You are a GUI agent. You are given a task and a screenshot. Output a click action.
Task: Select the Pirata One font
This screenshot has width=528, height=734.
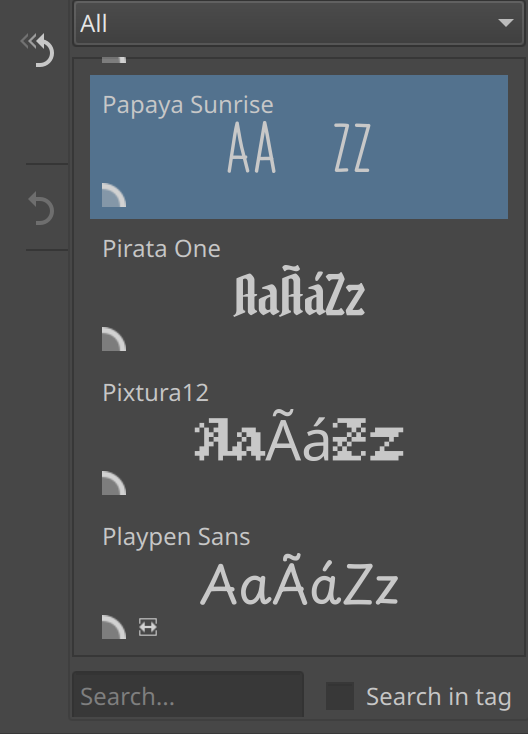(299, 291)
